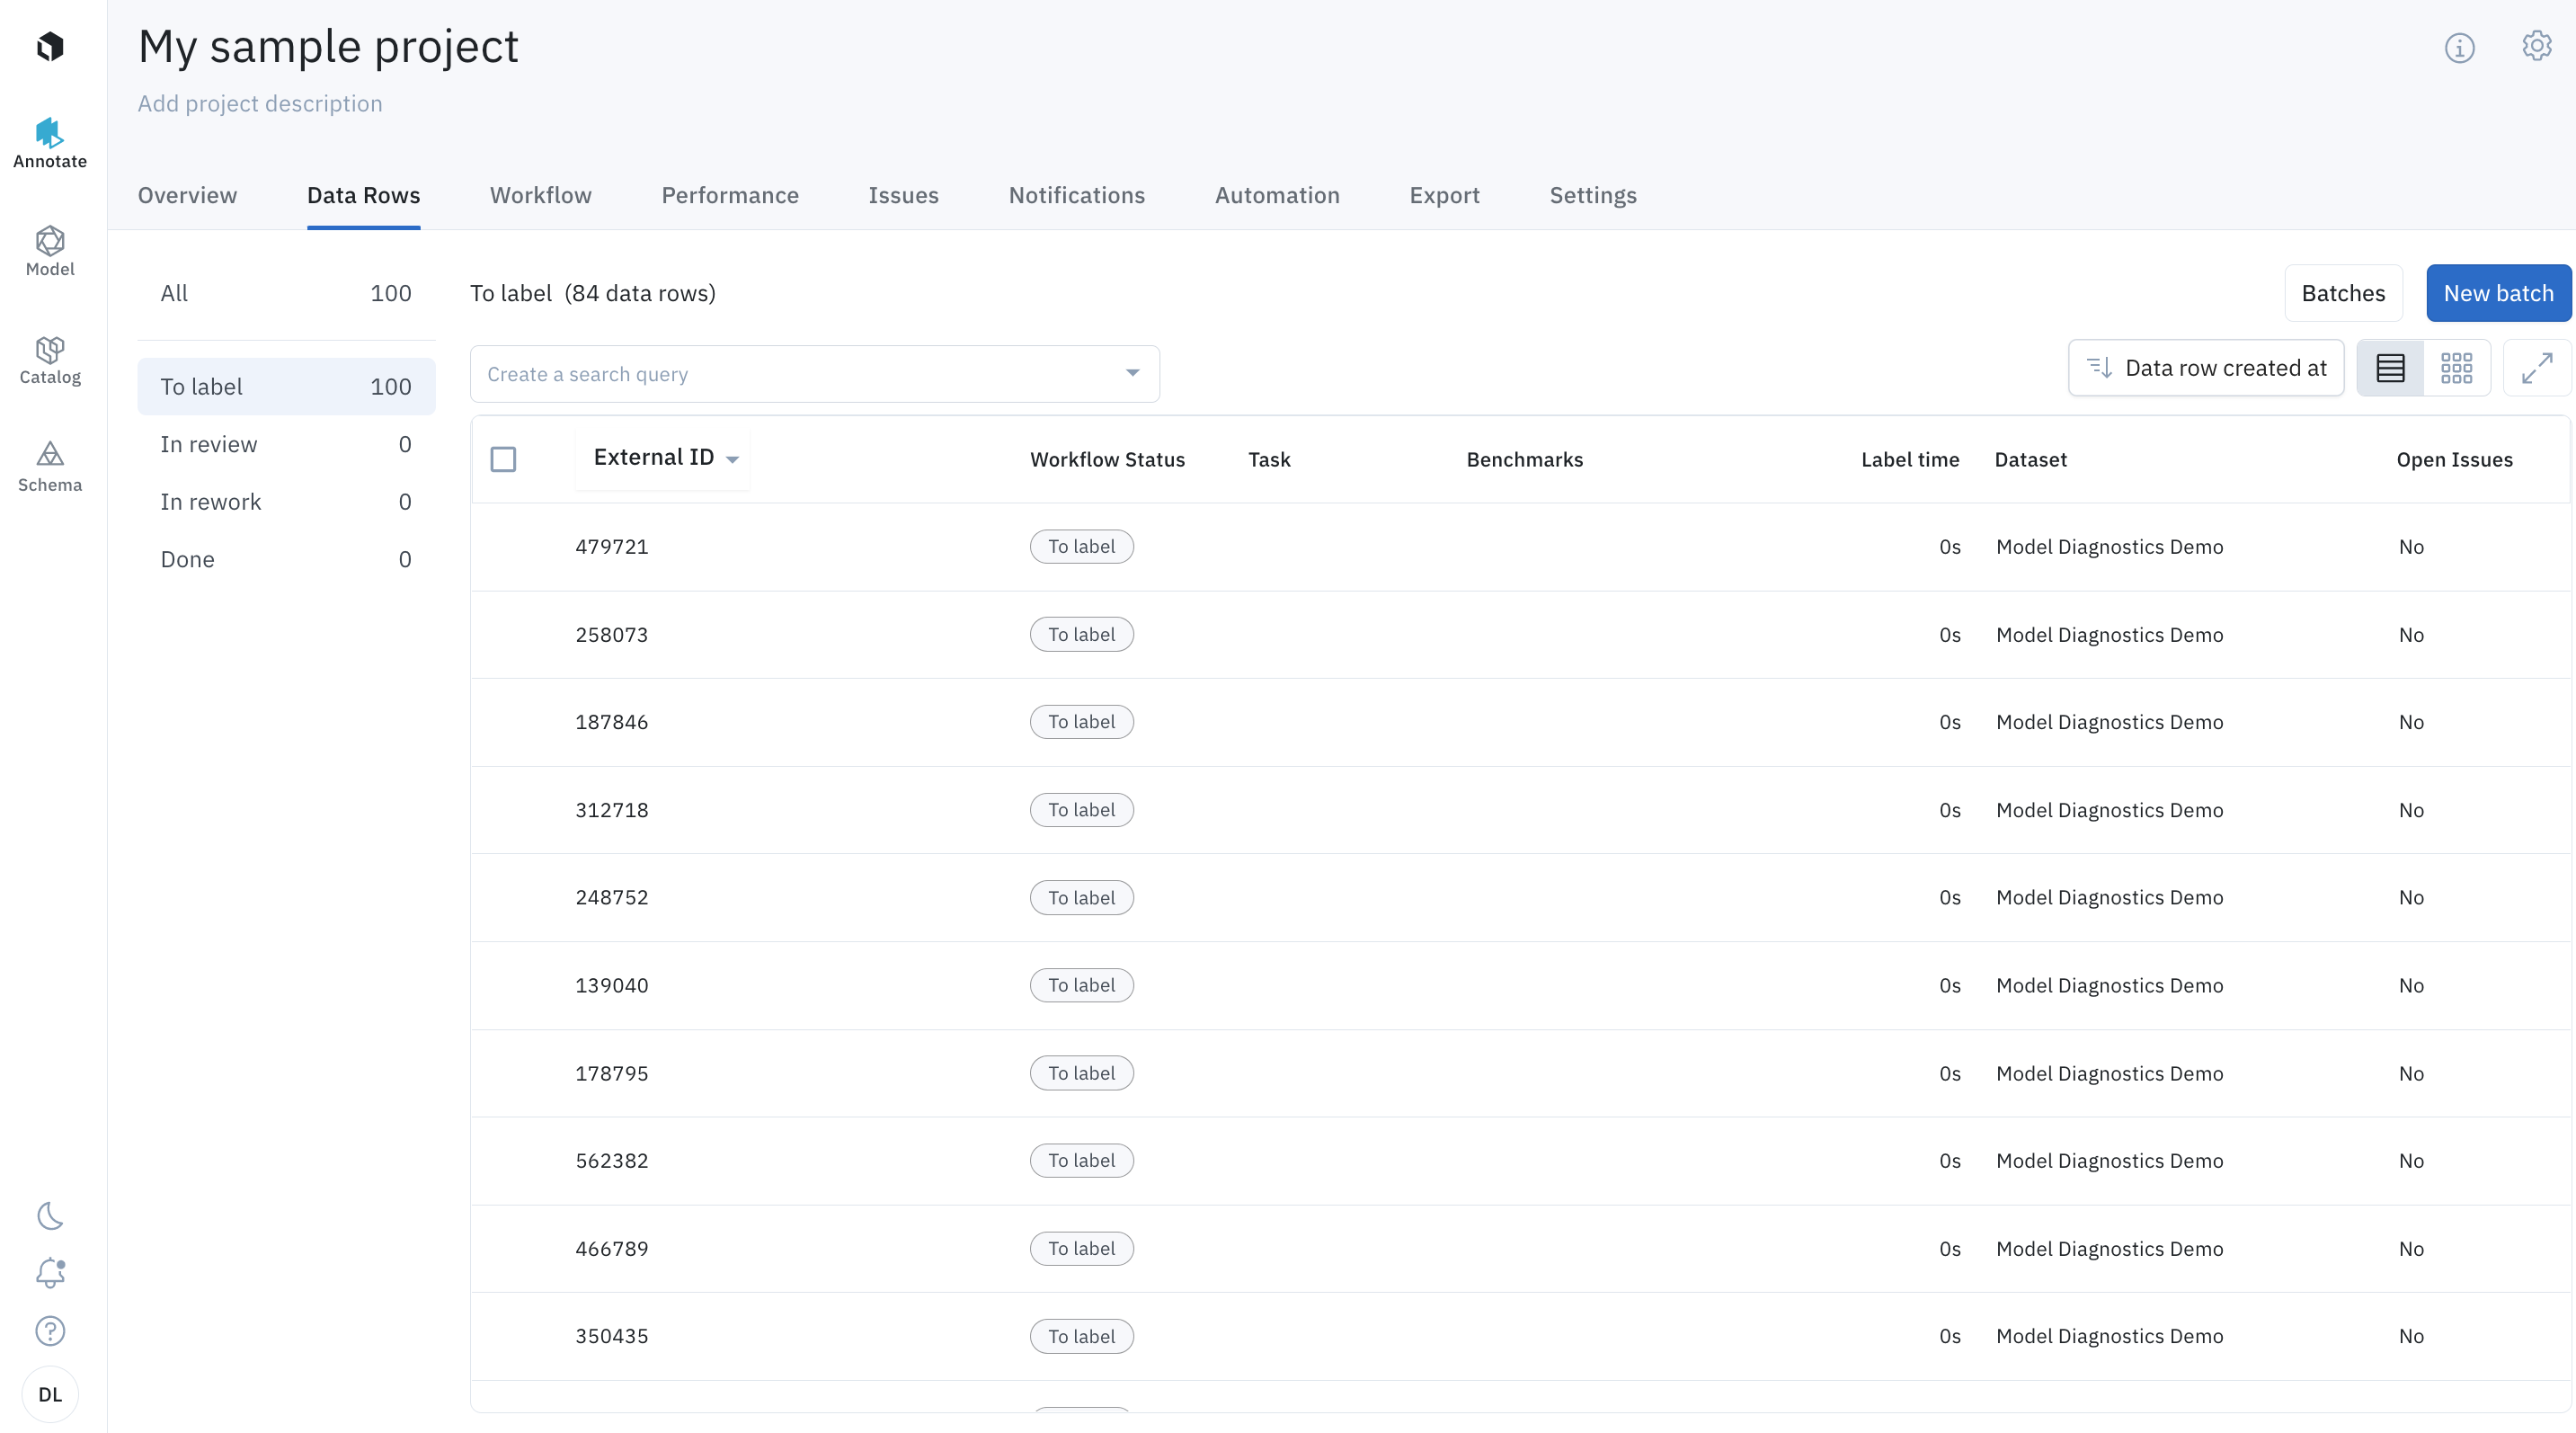Viewport: 2576px width, 1433px height.
Task: Expand the External ID column dropdown
Action: point(732,459)
